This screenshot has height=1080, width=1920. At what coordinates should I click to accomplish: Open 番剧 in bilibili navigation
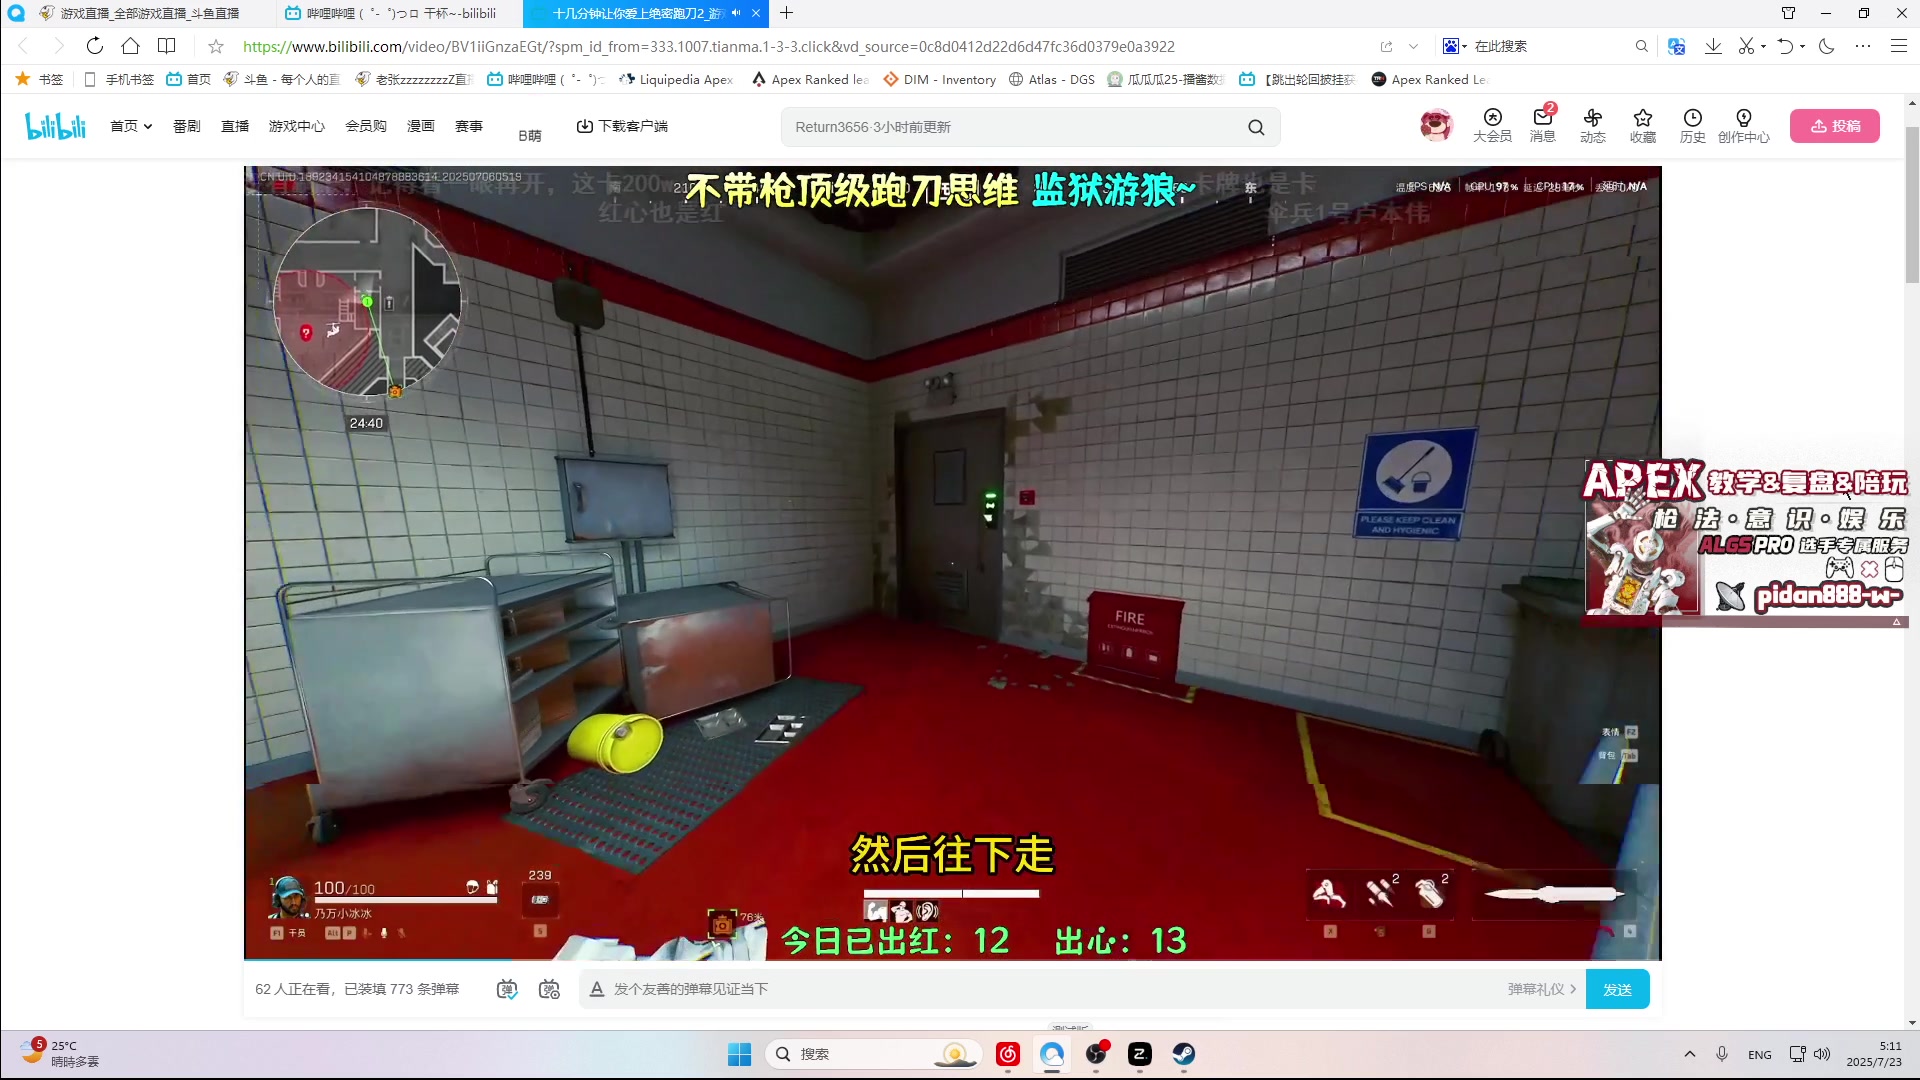[x=186, y=126]
